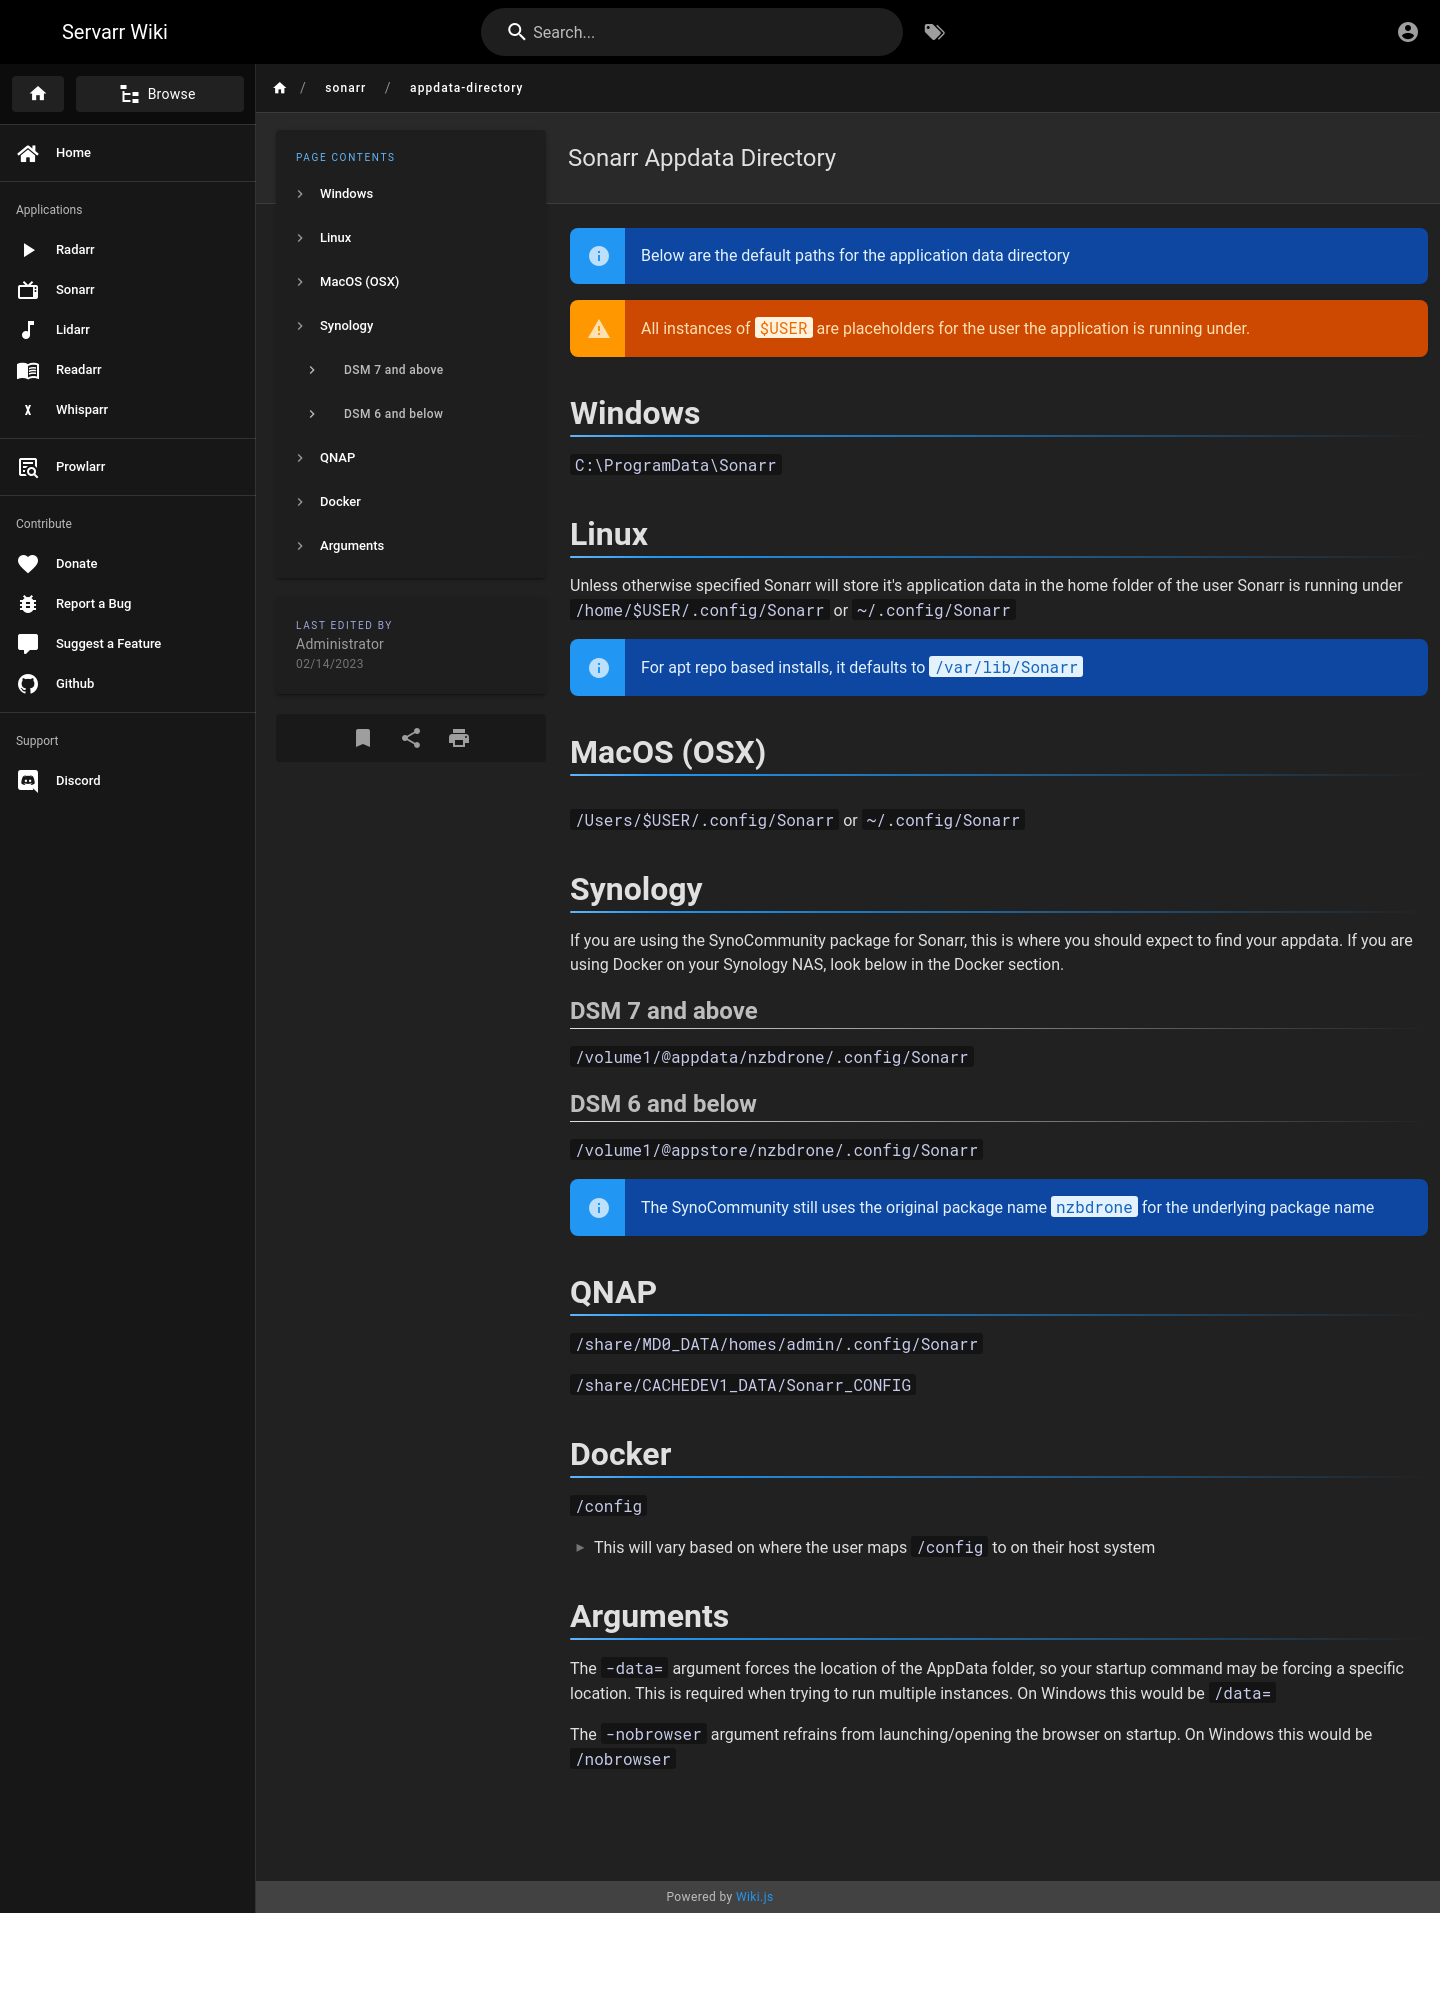Click the Whisparr icon
Image resolution: width=1440 pixels, height=2000 pixels.
point(28,410)
